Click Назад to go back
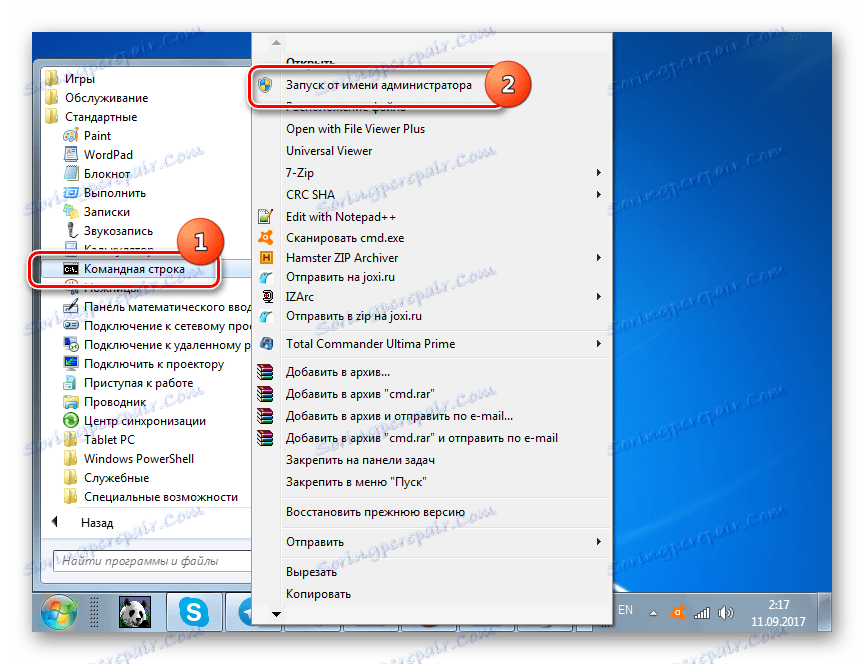Image resolution: width=864 pixels, height=664 pixels. click(97, 522)
